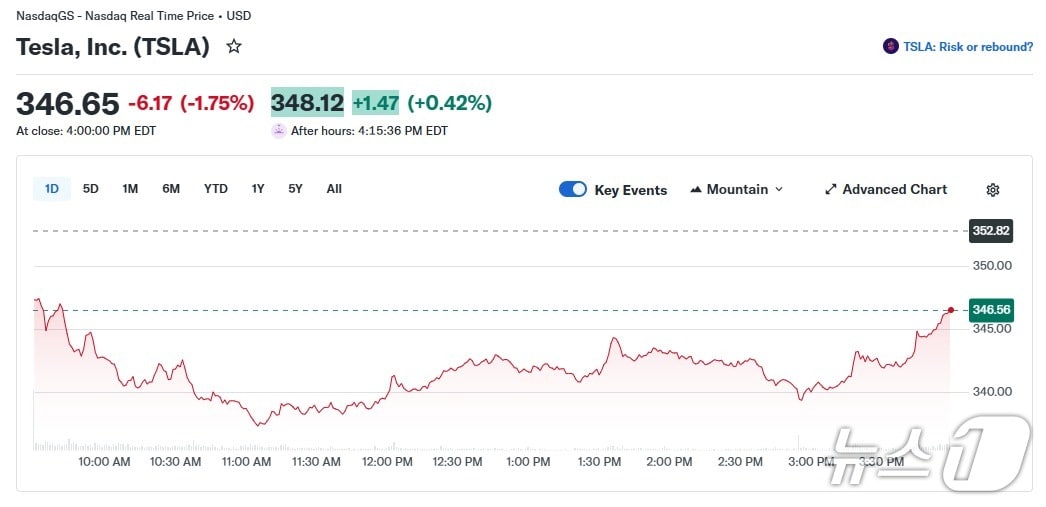Select the 1M chart range
This screenshot has width=1046, height=507.
point(130,188)
